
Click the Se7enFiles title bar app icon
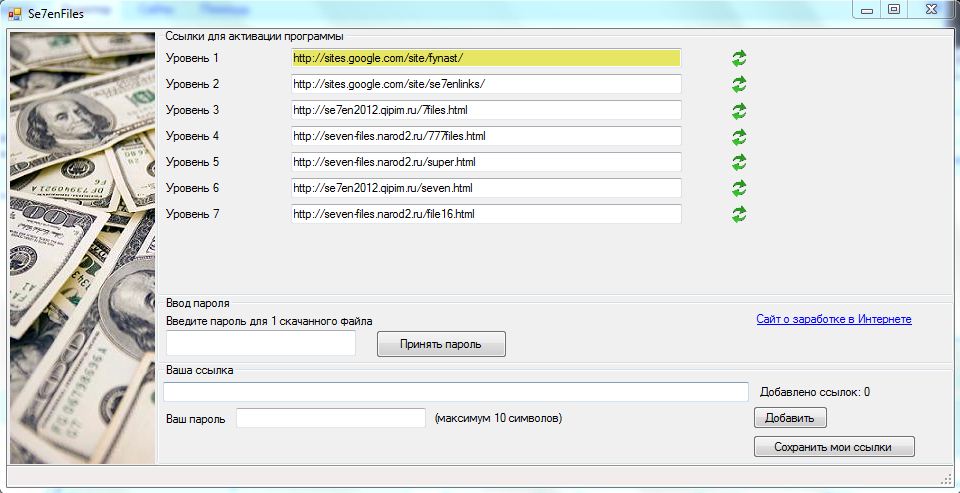(x=14, y=13)
